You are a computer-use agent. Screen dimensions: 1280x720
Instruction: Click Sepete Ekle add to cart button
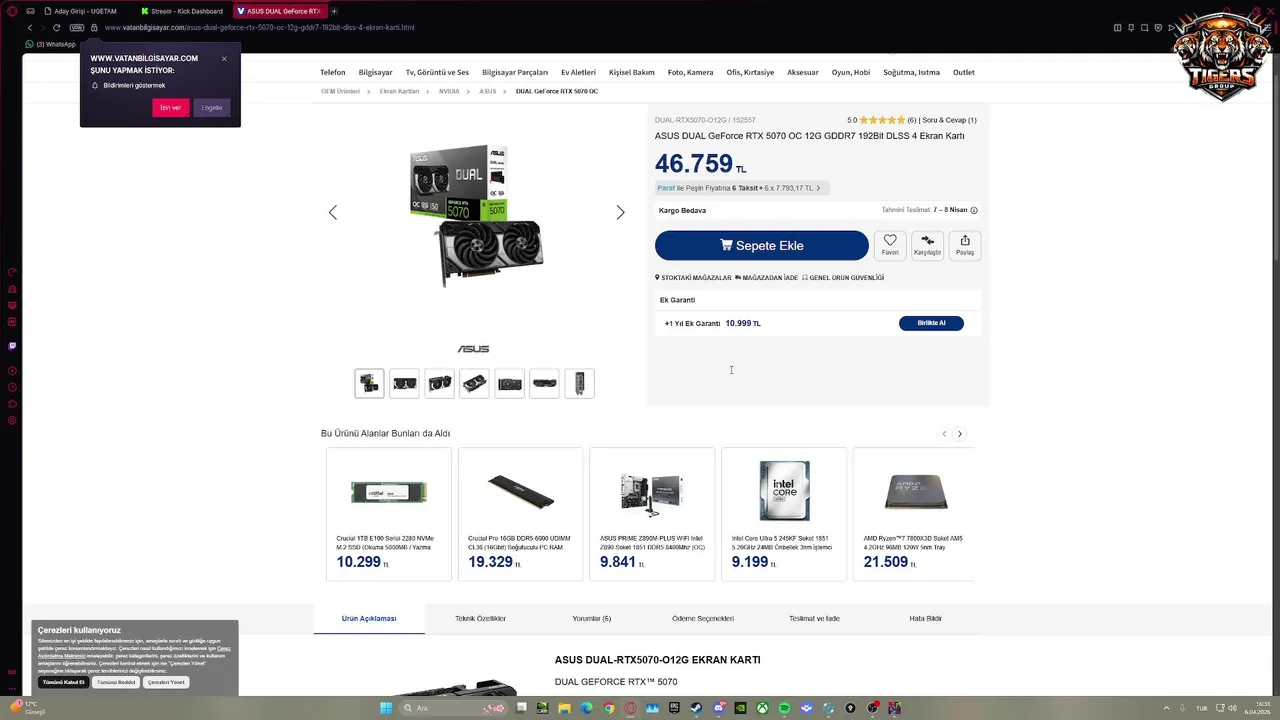pos(761,245)
